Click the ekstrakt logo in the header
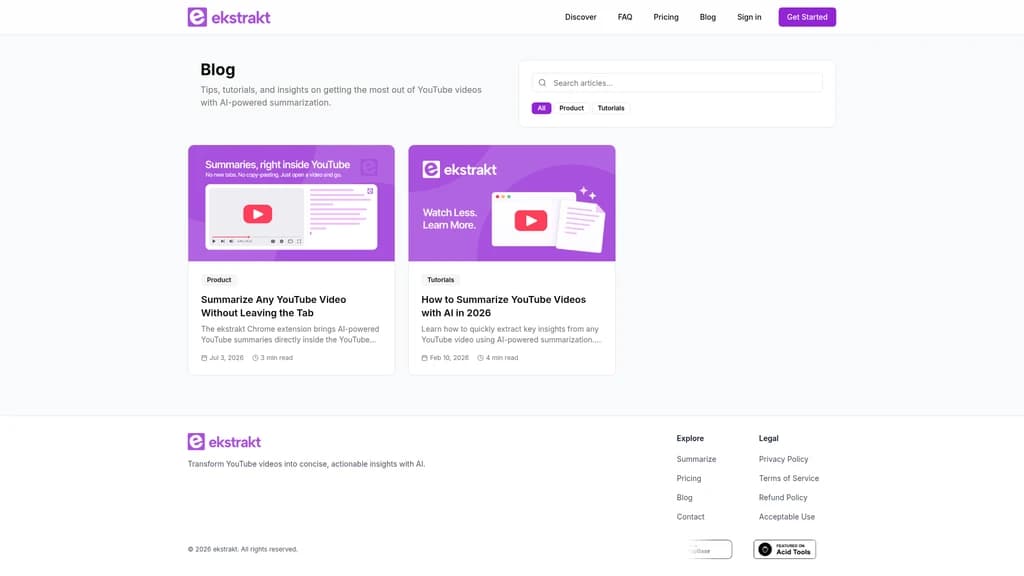This screenshot has height=576, width=1024. (229, 17)
